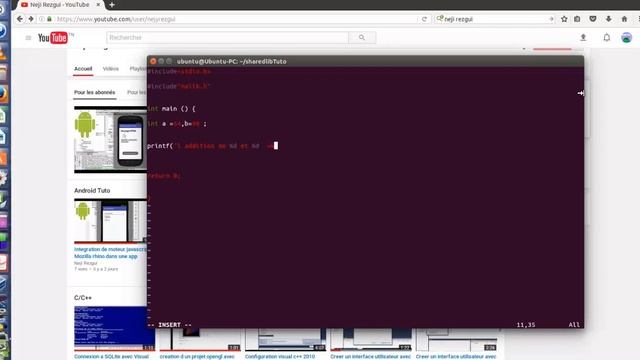
Task: Open the Android Tuto section heading
Action: (92, 190)
